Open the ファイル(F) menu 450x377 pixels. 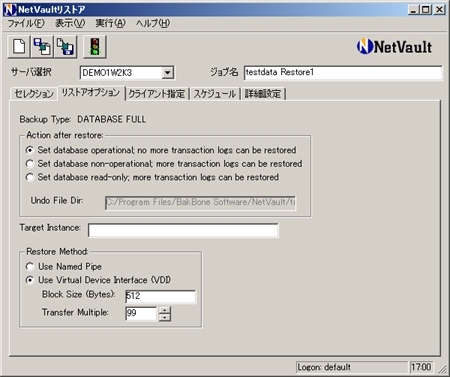tap(26, 23)
